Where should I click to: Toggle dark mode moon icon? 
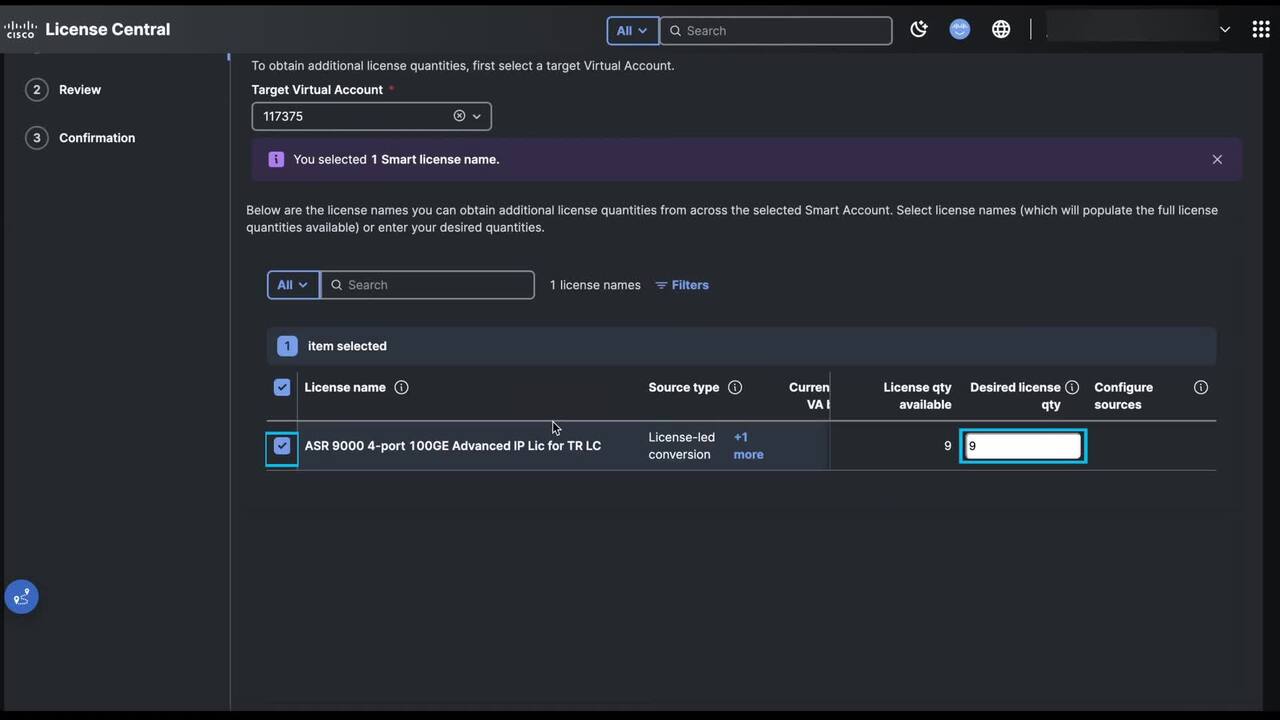tap(919, 30)
